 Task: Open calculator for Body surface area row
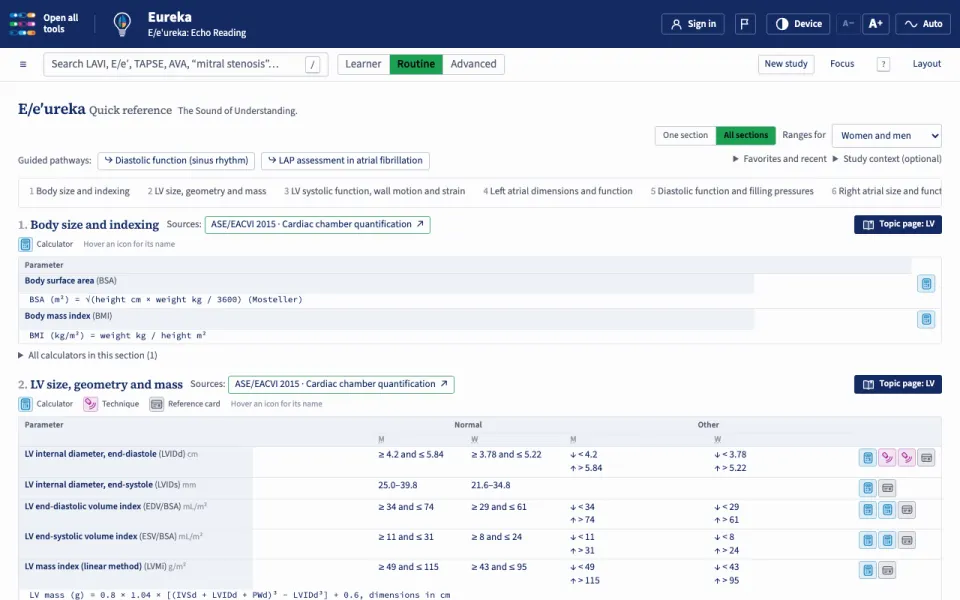pos(926,283)
